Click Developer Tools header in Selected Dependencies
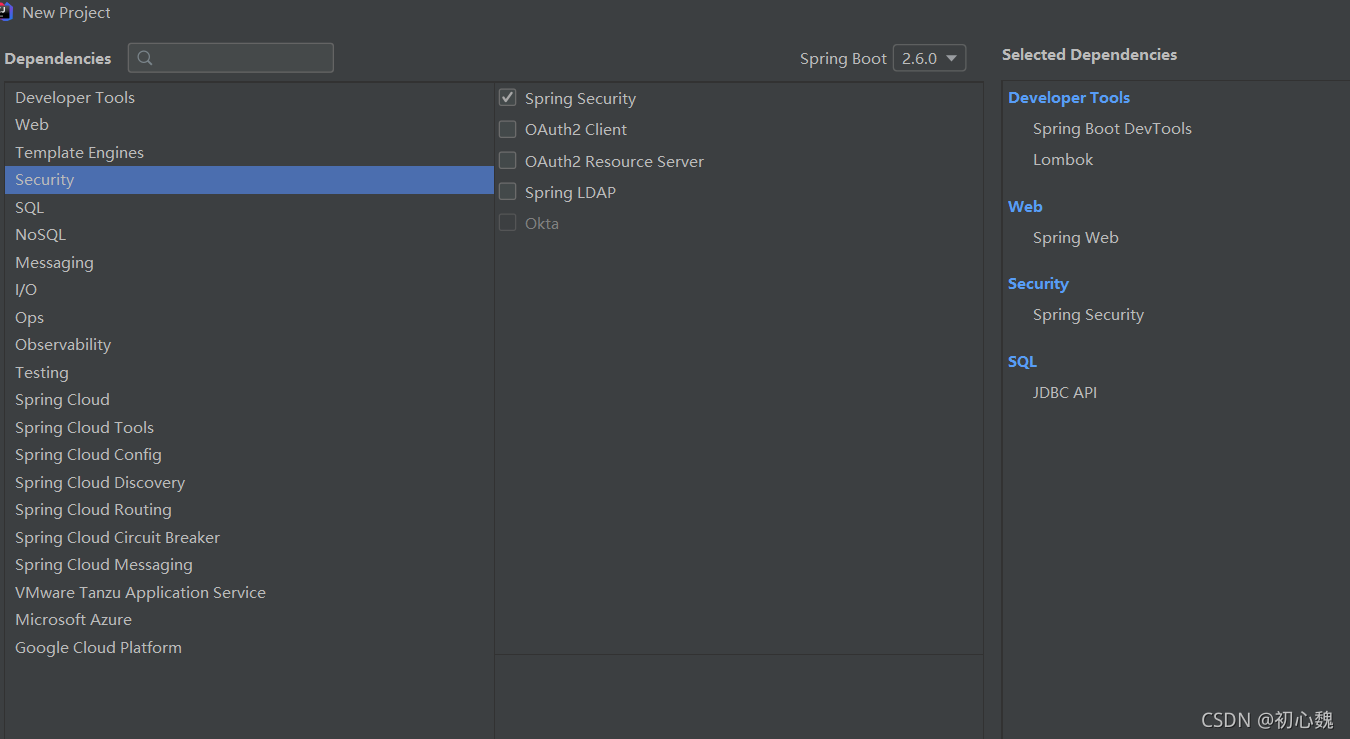This screenshot has width=1350, height=739. [x=1069, y=97]
